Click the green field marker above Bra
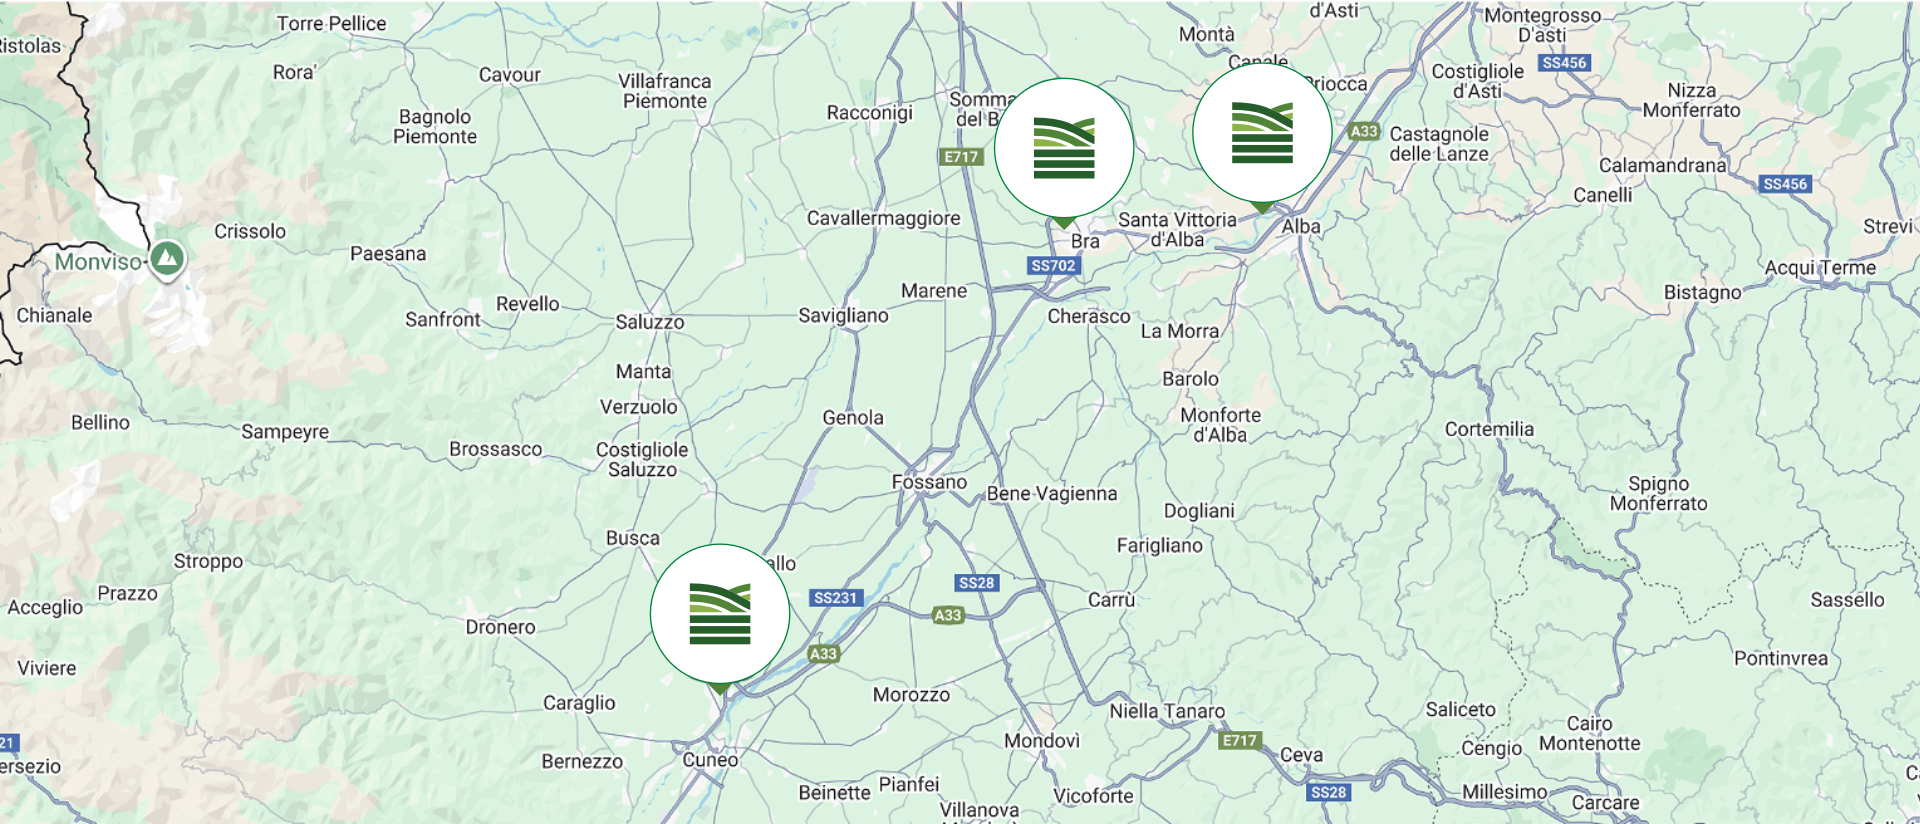 [1064, 148]
